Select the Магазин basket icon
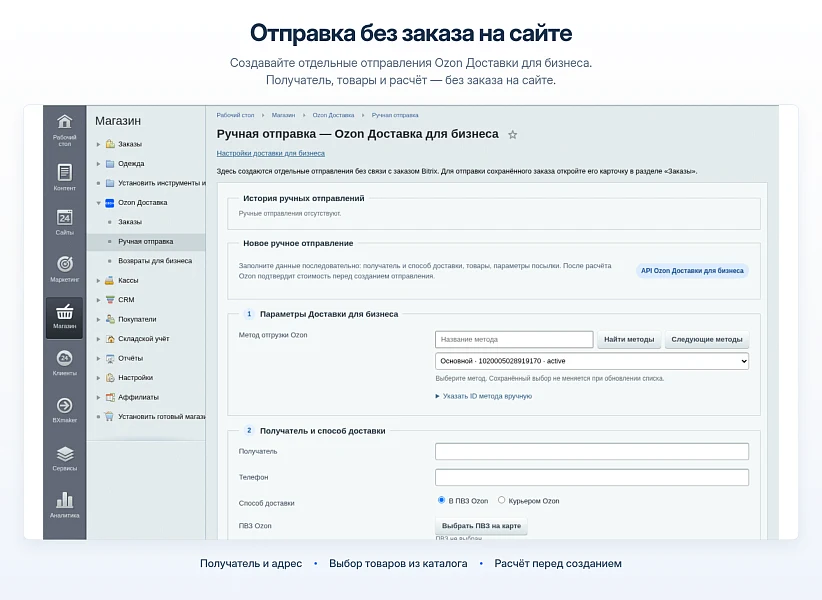The width and height of the screenshot is (822, 600). pos(64,312)
